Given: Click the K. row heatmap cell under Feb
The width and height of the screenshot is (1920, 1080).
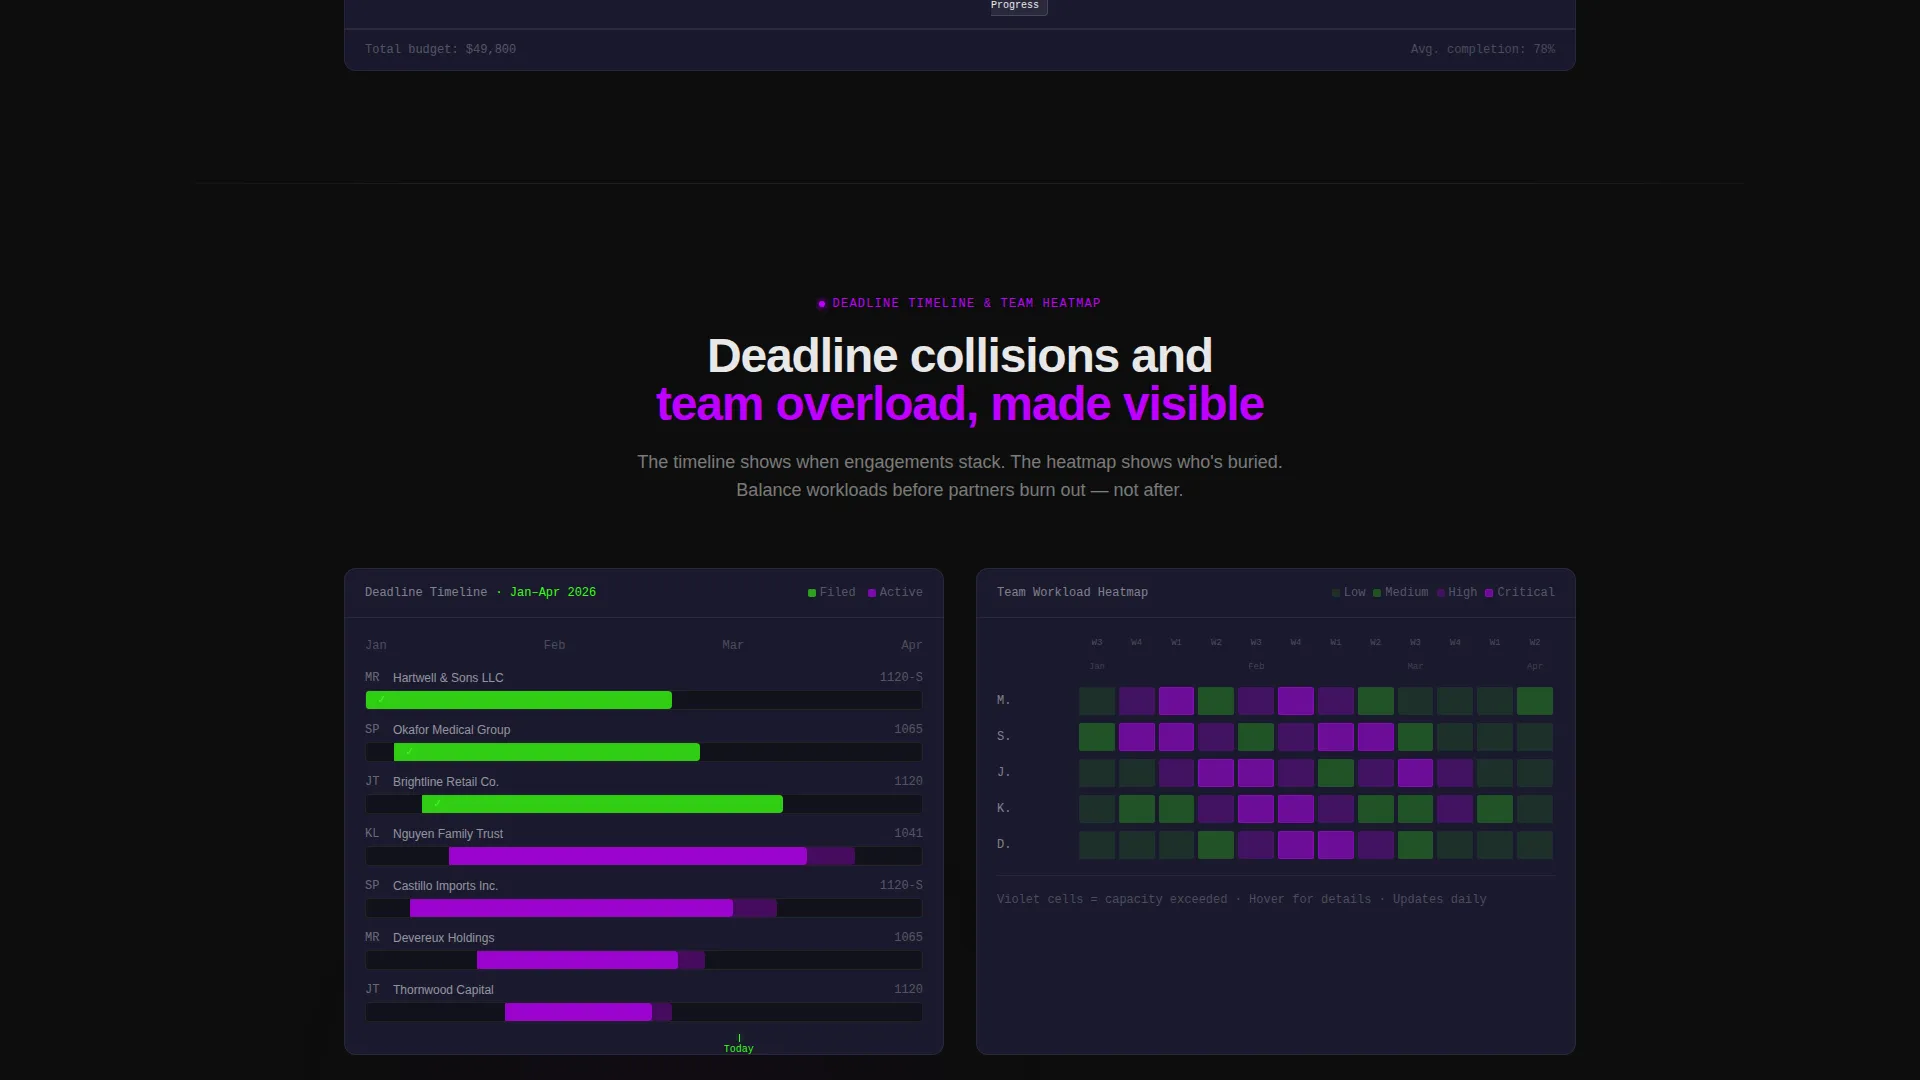Looking at the screenshot, I should 1256,809.
